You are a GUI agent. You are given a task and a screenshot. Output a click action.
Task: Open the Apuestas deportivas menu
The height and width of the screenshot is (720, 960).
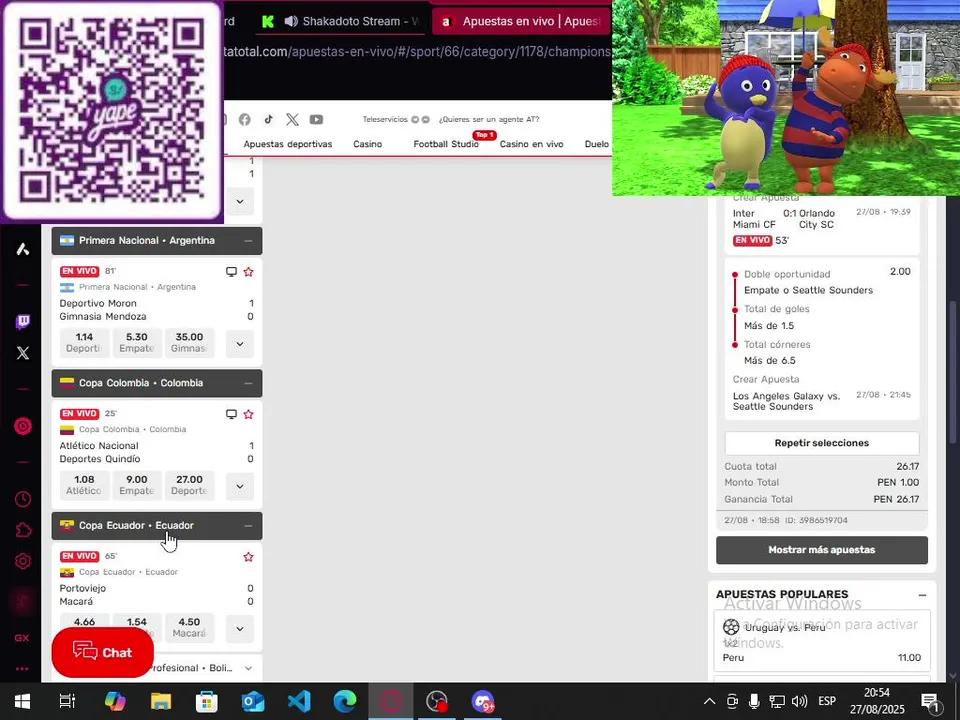(x=288, y=144)
